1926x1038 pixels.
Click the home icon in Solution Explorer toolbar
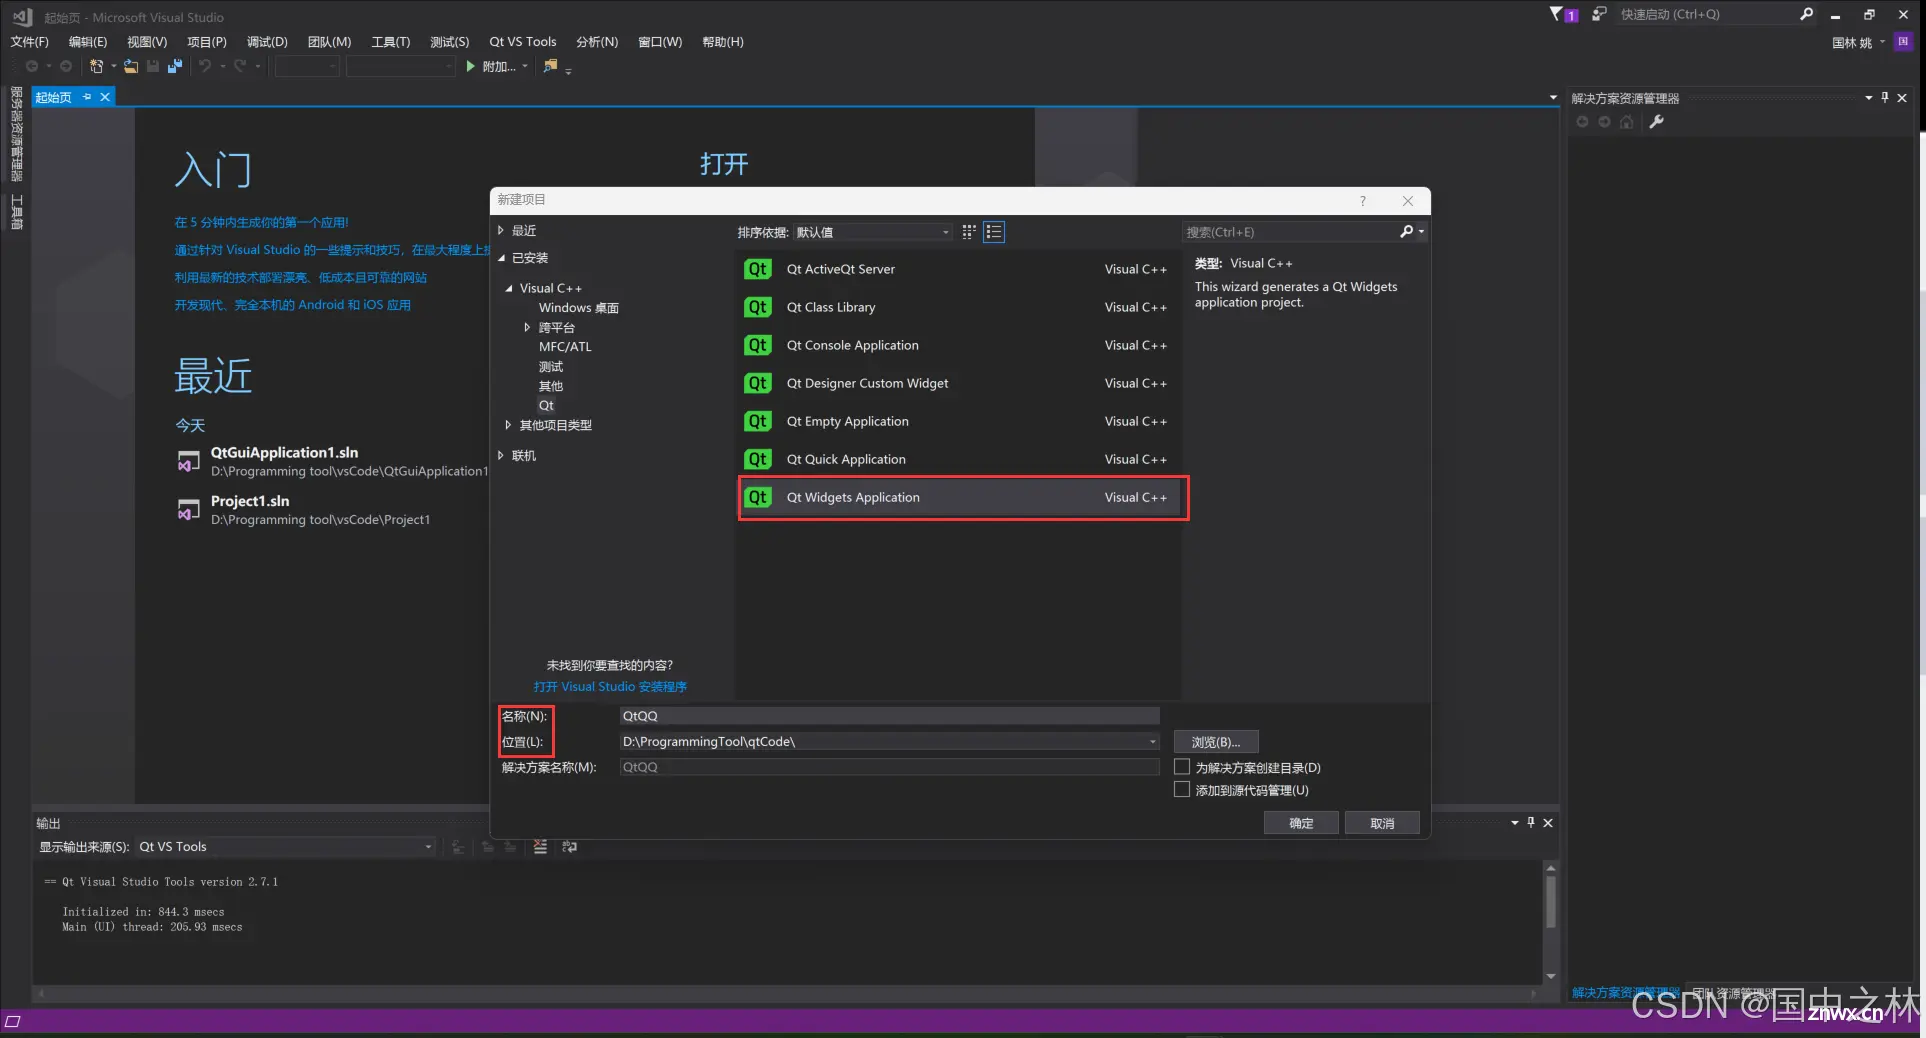1627,122
